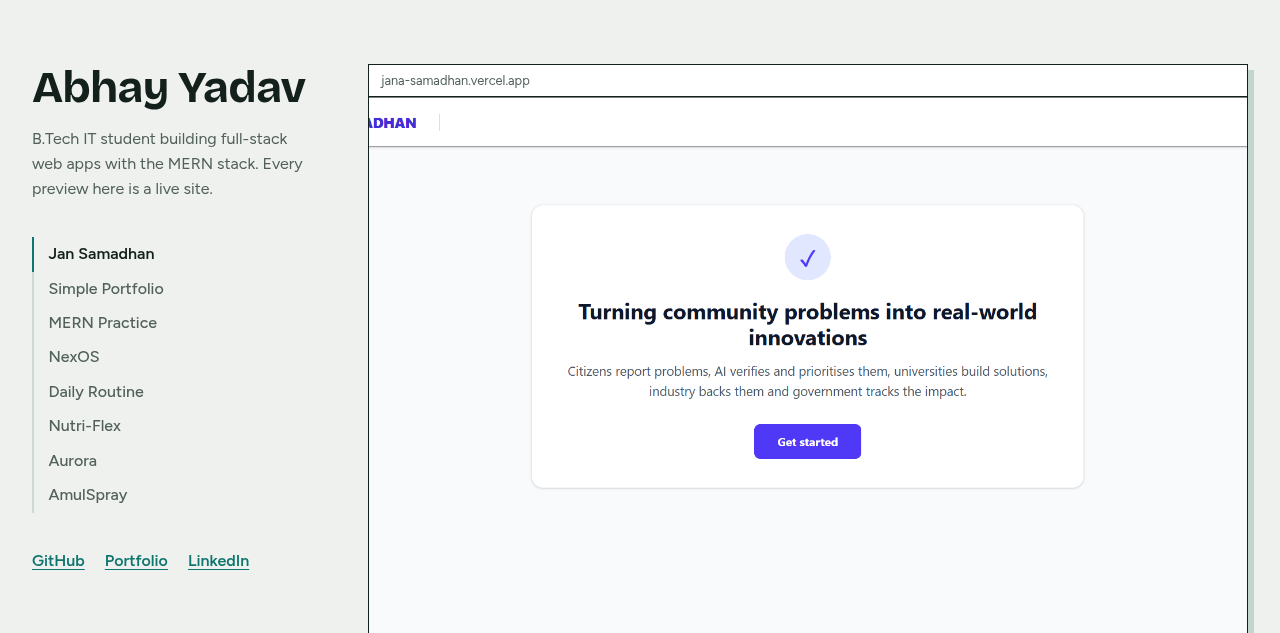Image resolution: width=1280 pixels, height=633 pixels.
Task: Open the AmulSpray project preview
Action: pyautogui.click(x=88, y=495)
